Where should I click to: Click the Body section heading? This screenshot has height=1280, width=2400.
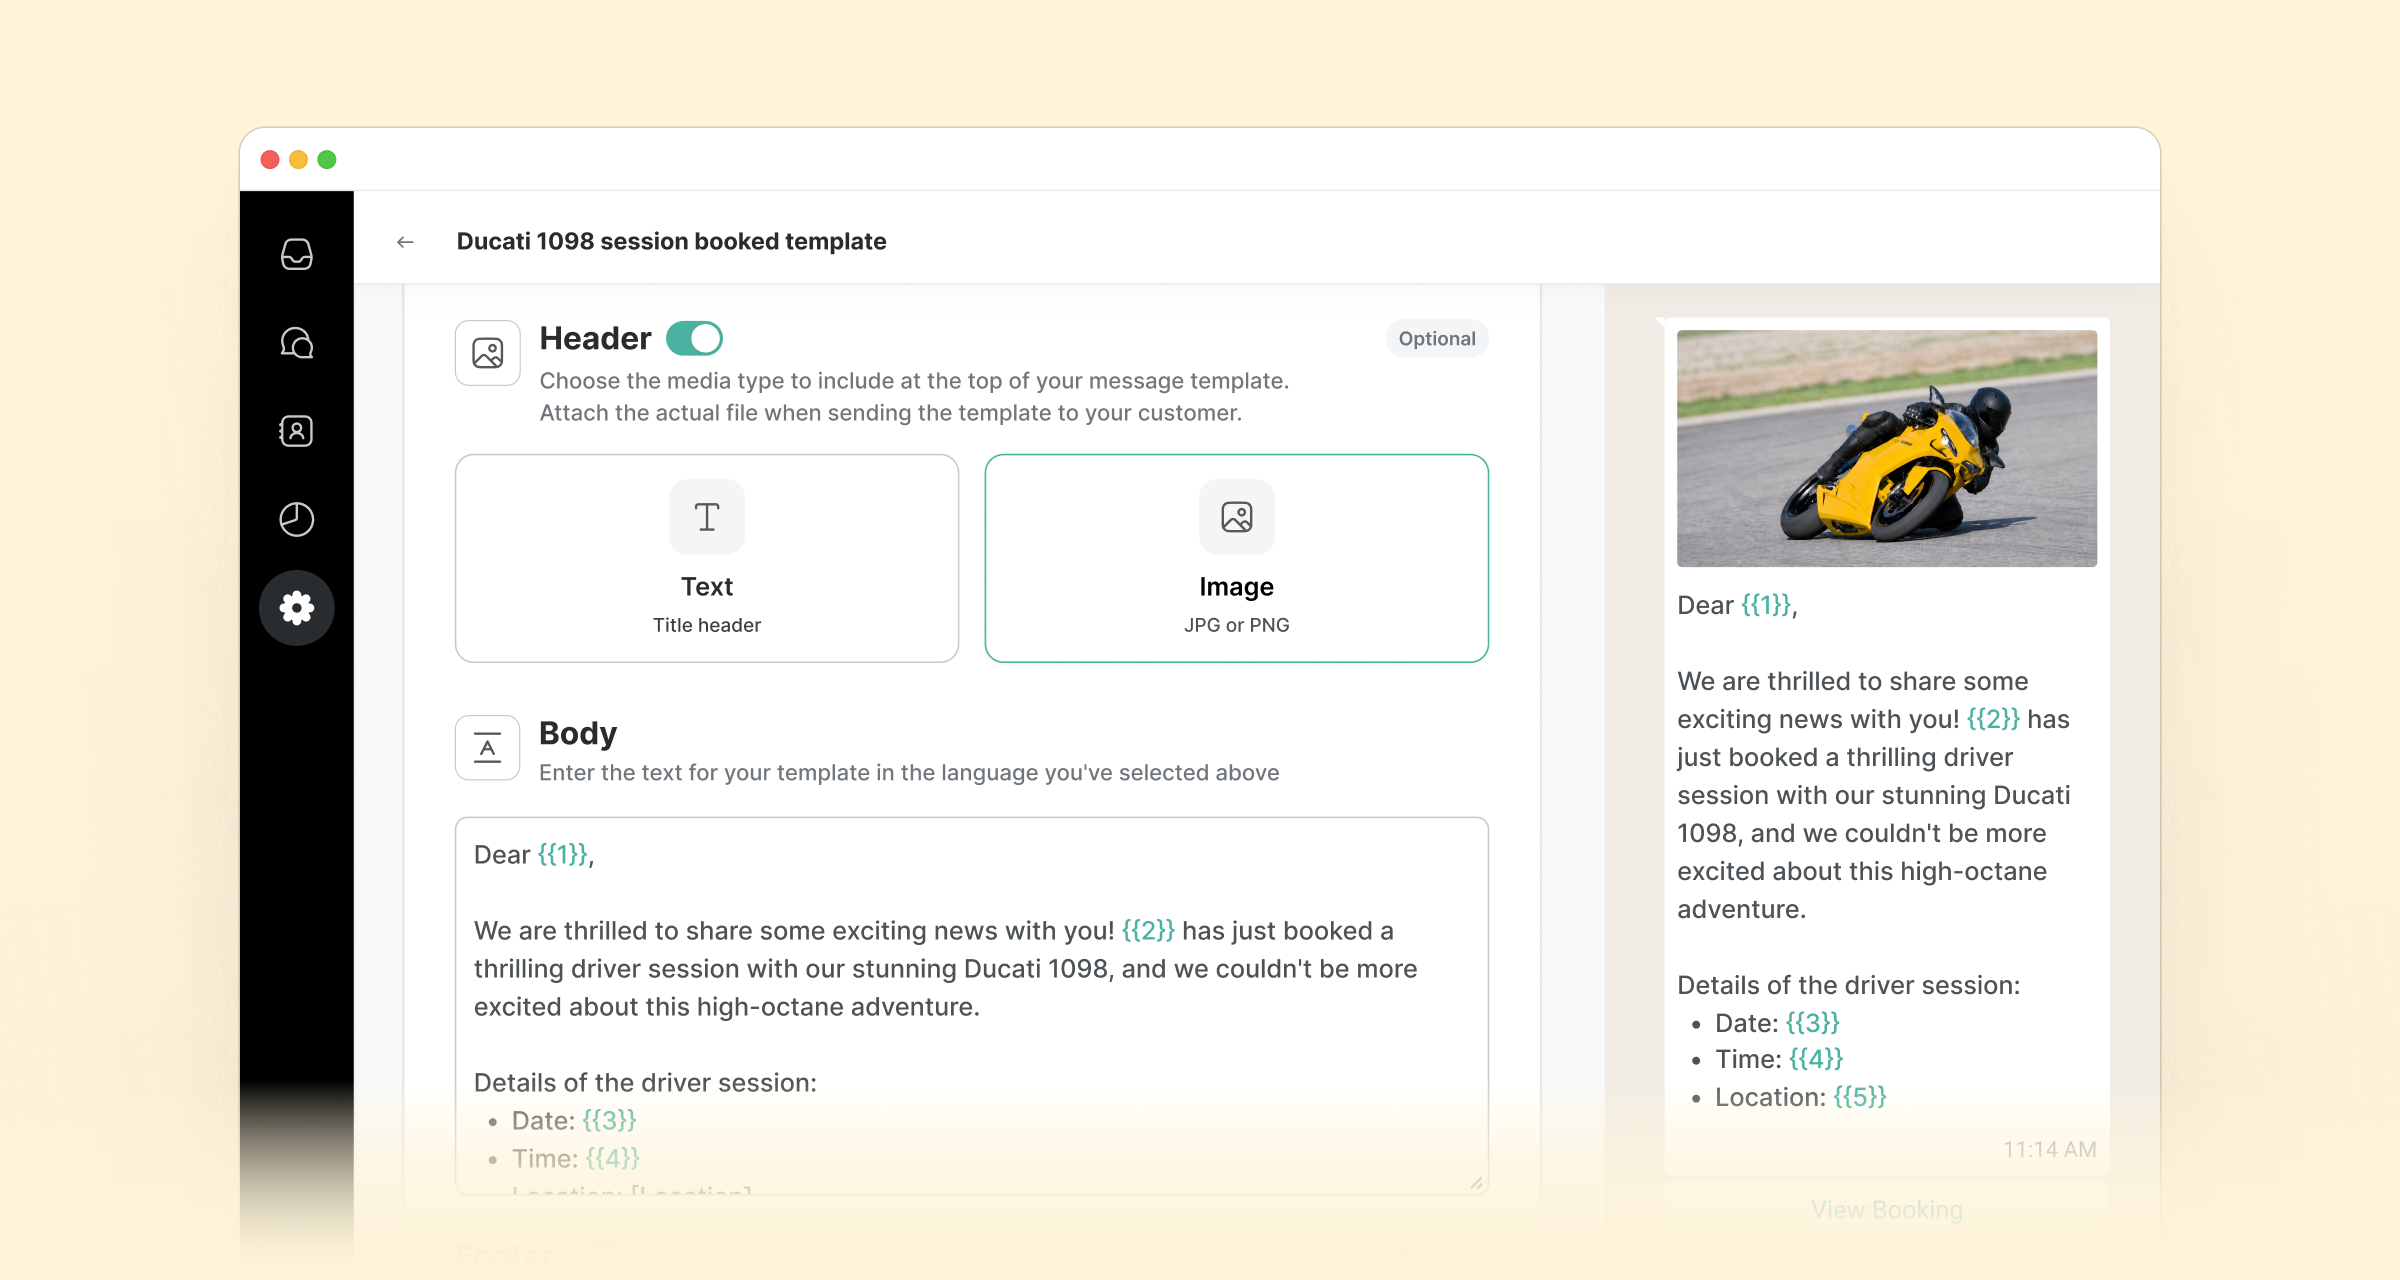tap(578, 733)
